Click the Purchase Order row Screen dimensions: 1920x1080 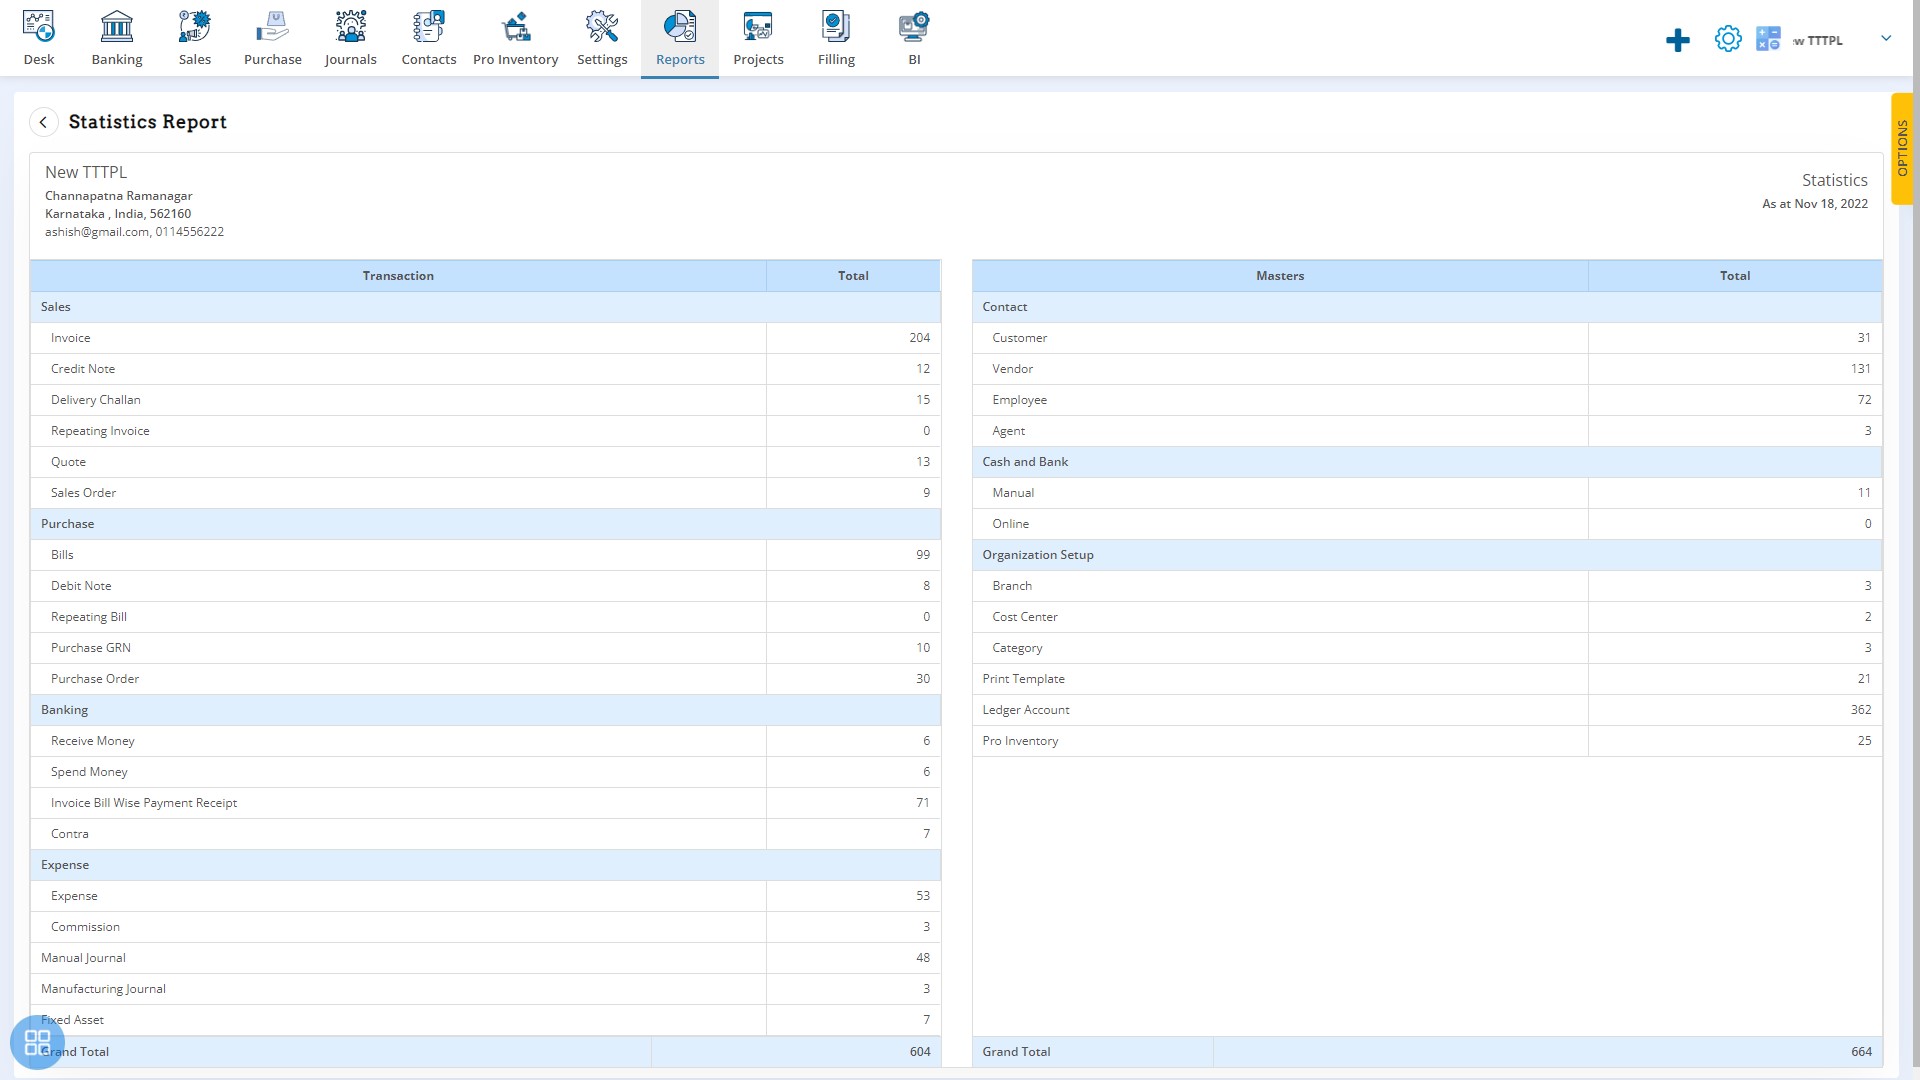(x=485, y=679)
